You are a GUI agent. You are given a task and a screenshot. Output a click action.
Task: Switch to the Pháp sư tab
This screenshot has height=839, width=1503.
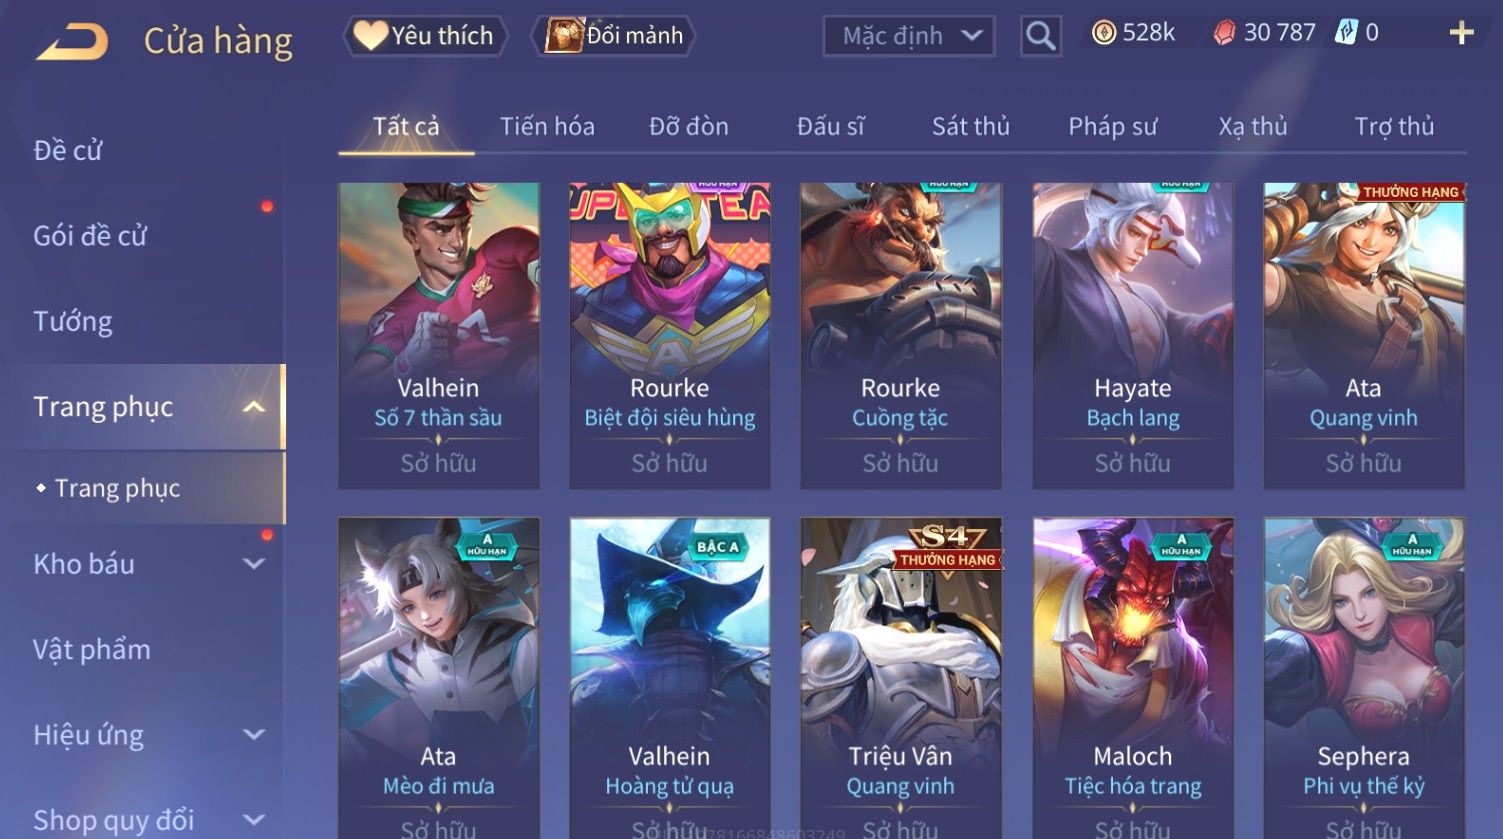1112,126
